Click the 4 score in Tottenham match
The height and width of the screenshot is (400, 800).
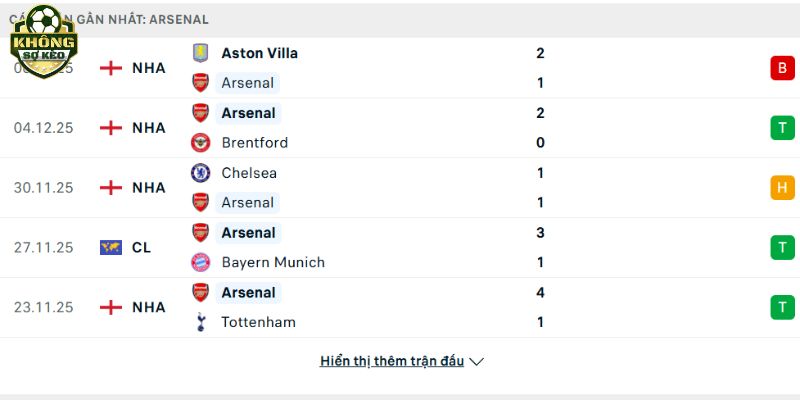(x=540, y=292)
